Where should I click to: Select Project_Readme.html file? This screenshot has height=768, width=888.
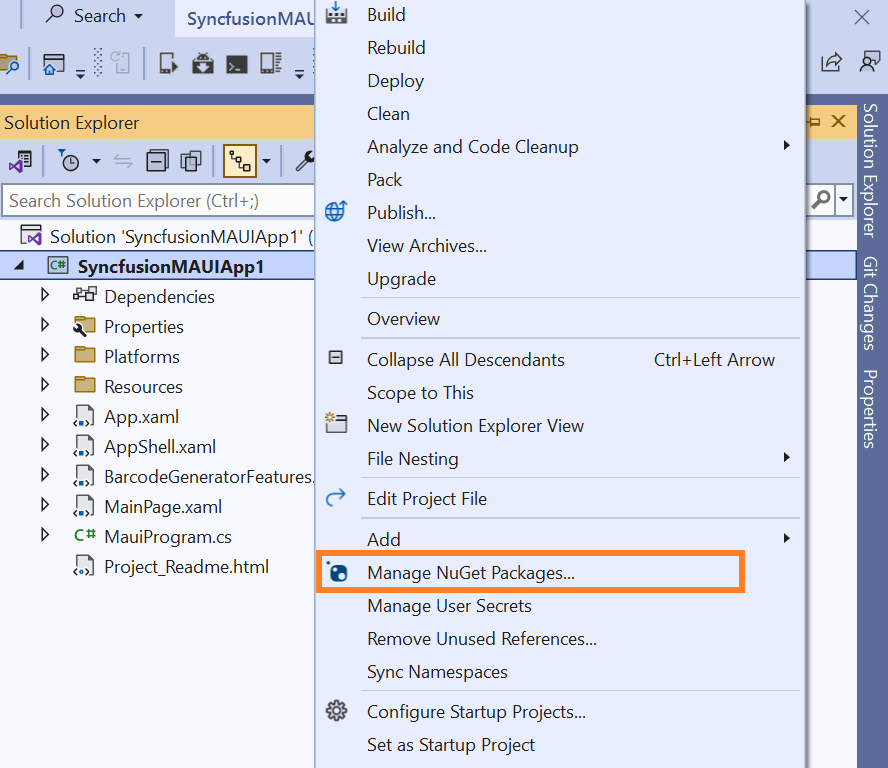(186, 567)
